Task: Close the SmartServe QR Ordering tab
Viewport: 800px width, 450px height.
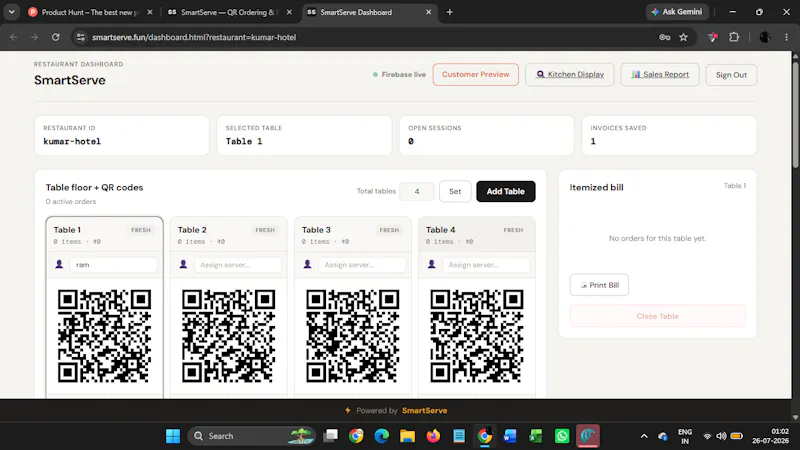Action: point(289,12)
